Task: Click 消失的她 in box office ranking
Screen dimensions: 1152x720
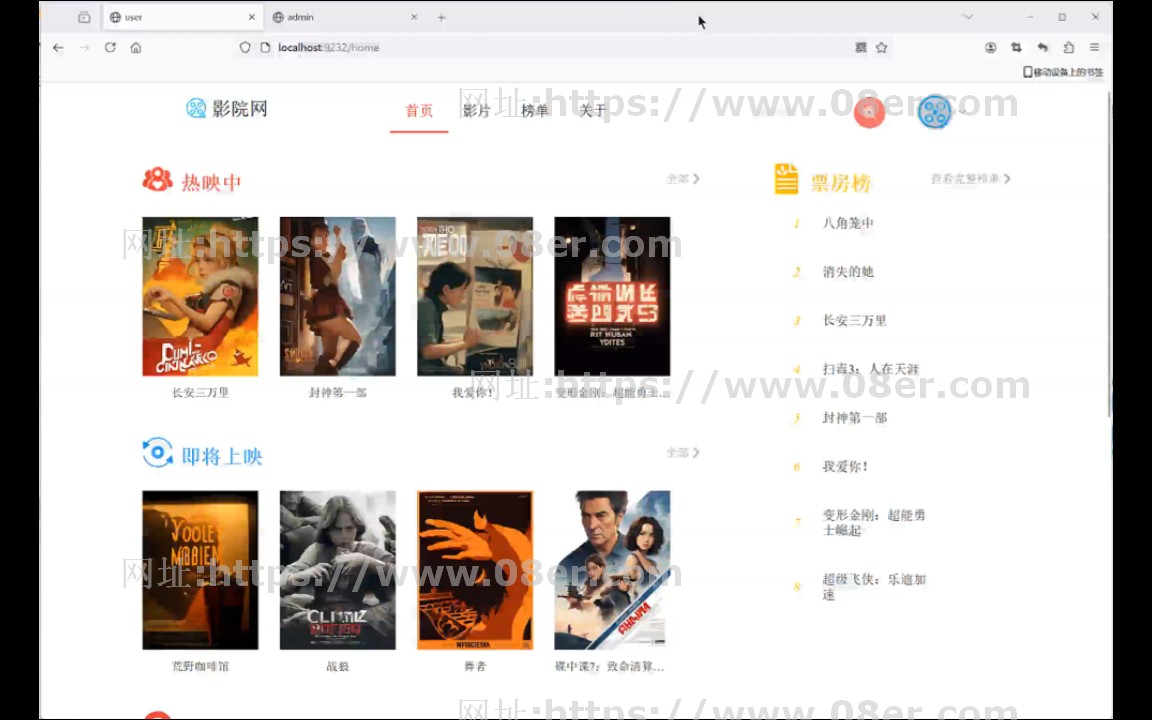Action: pos(848,272)
